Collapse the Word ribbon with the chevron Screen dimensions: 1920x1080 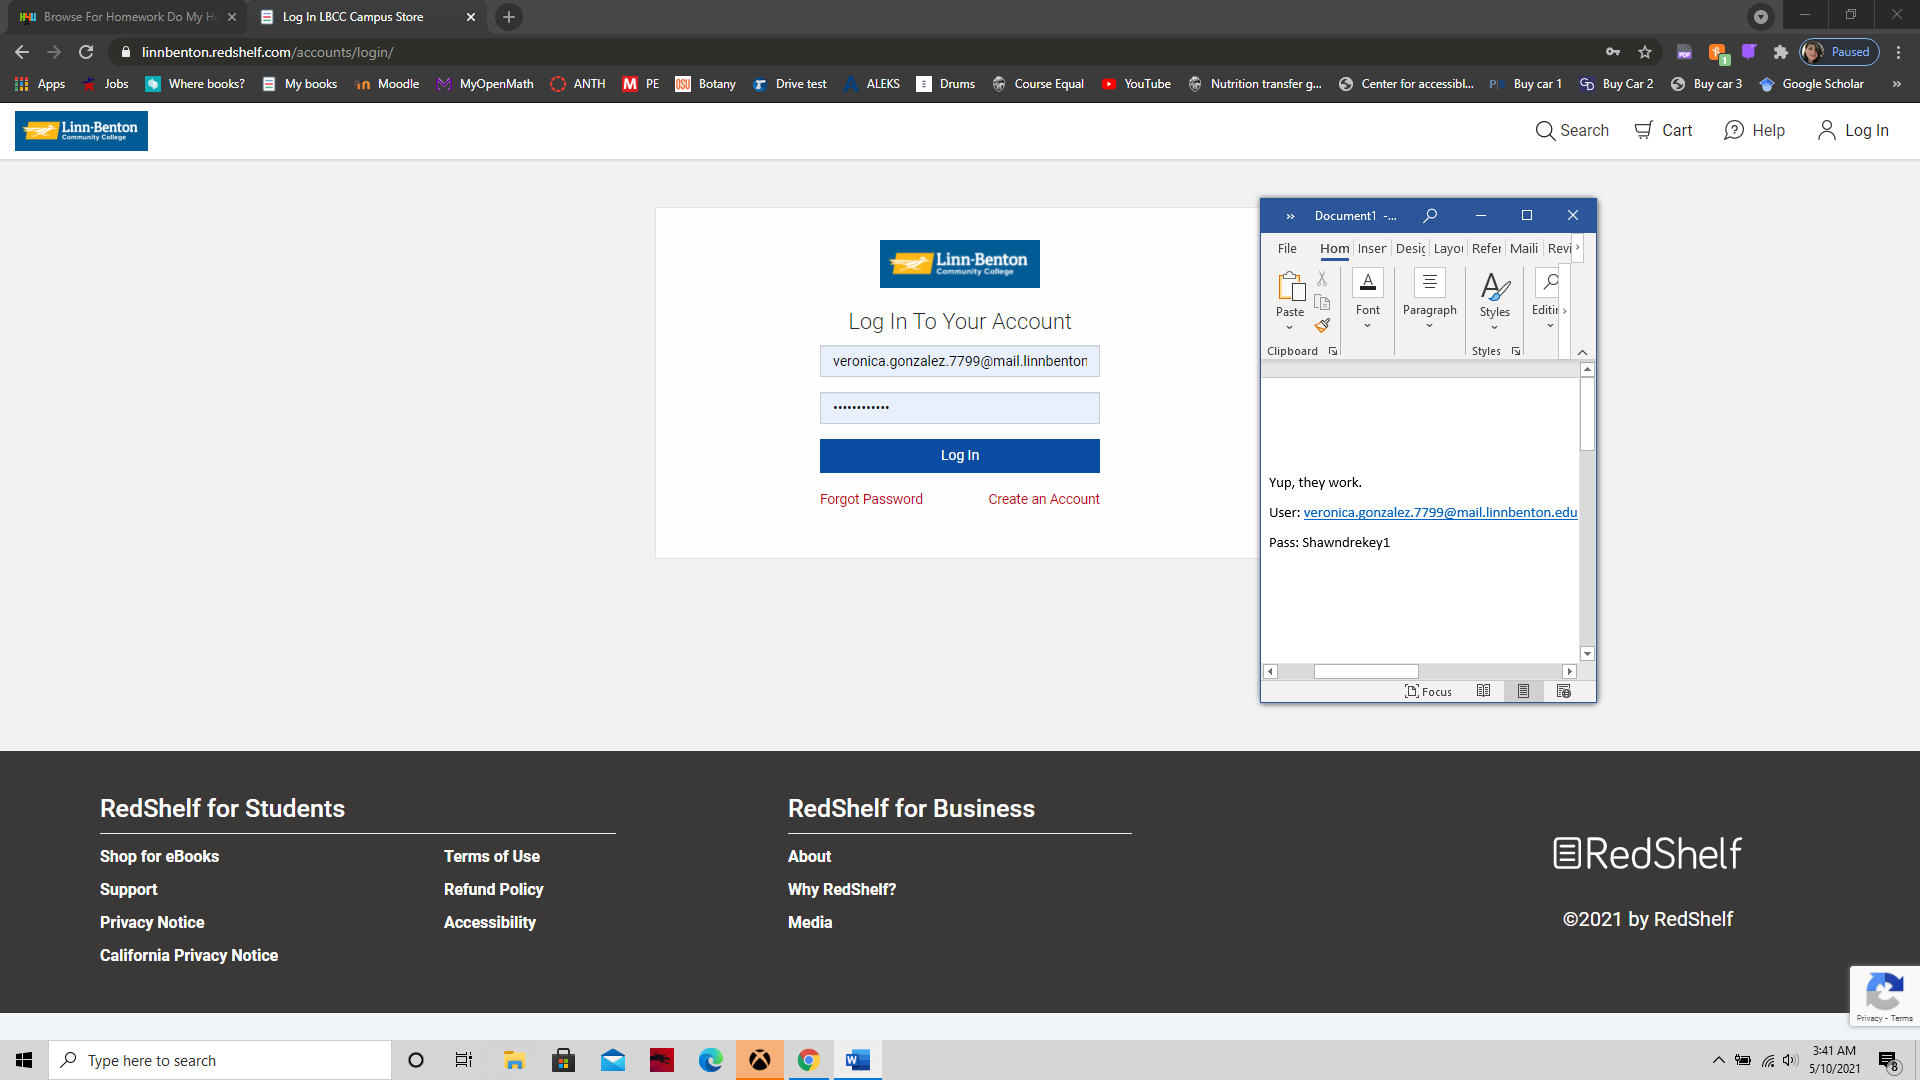pos(1582,352)
